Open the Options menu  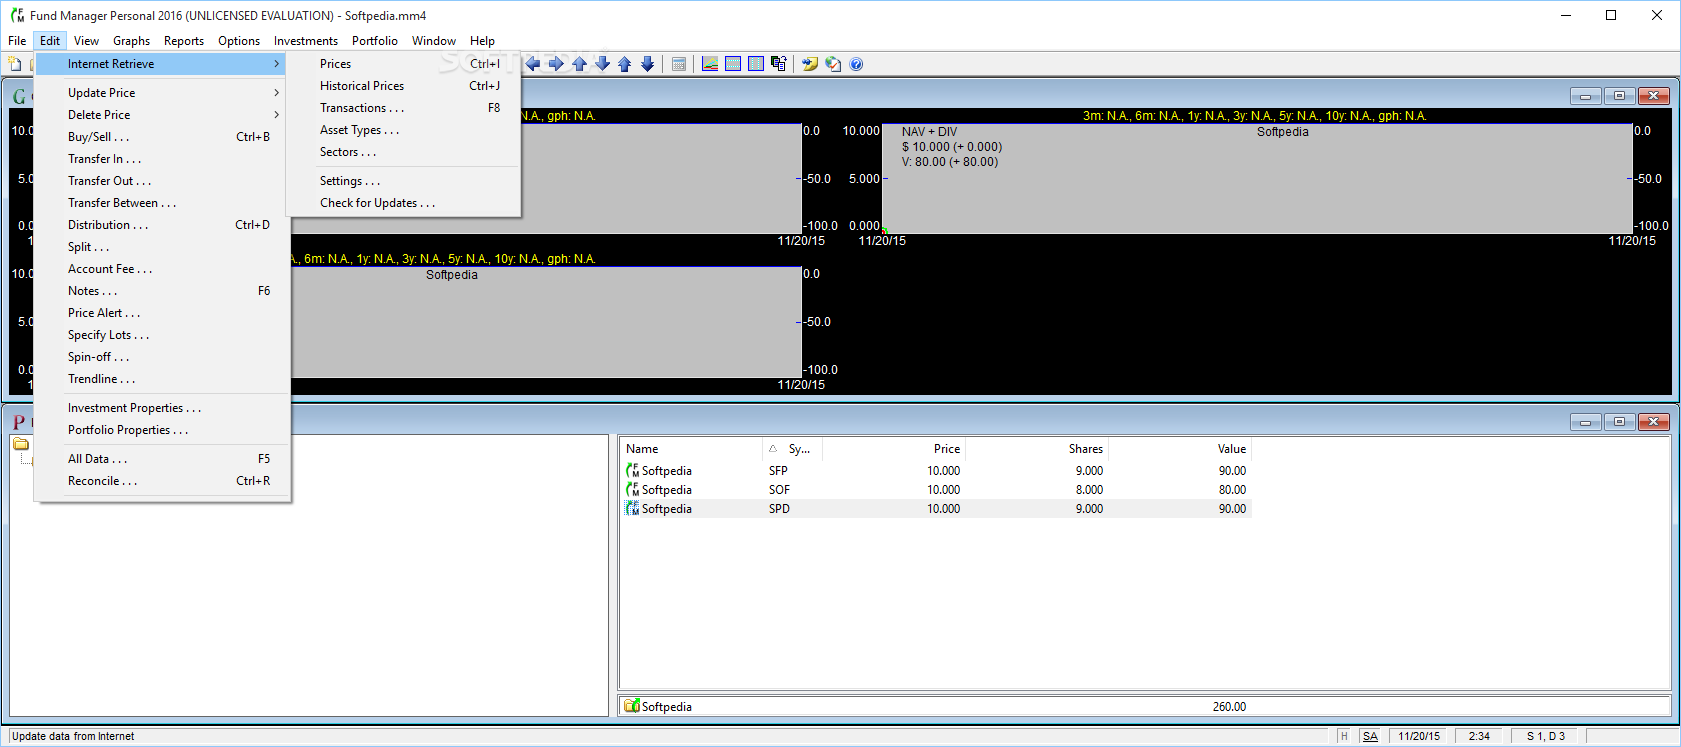tap(239, 41)
